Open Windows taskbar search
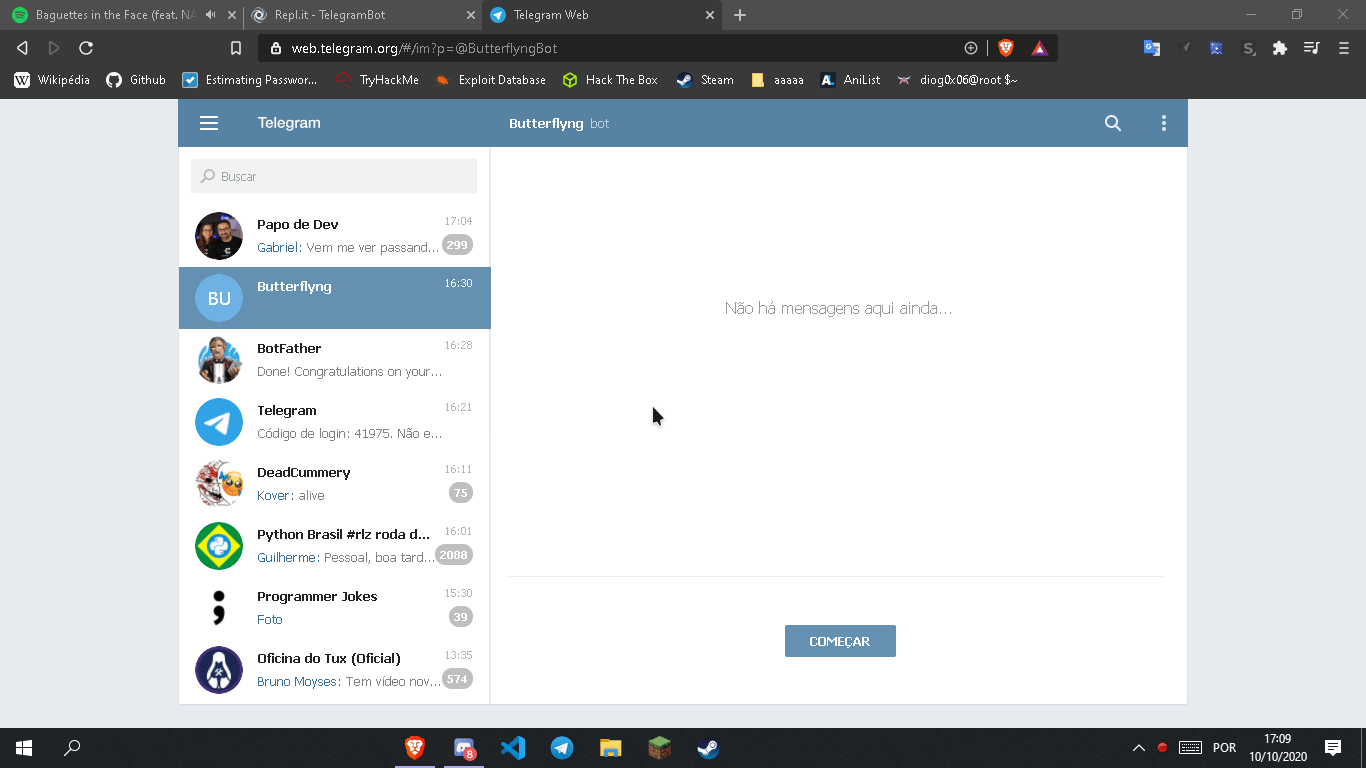The image size is (1366, 768). (72, 748)
